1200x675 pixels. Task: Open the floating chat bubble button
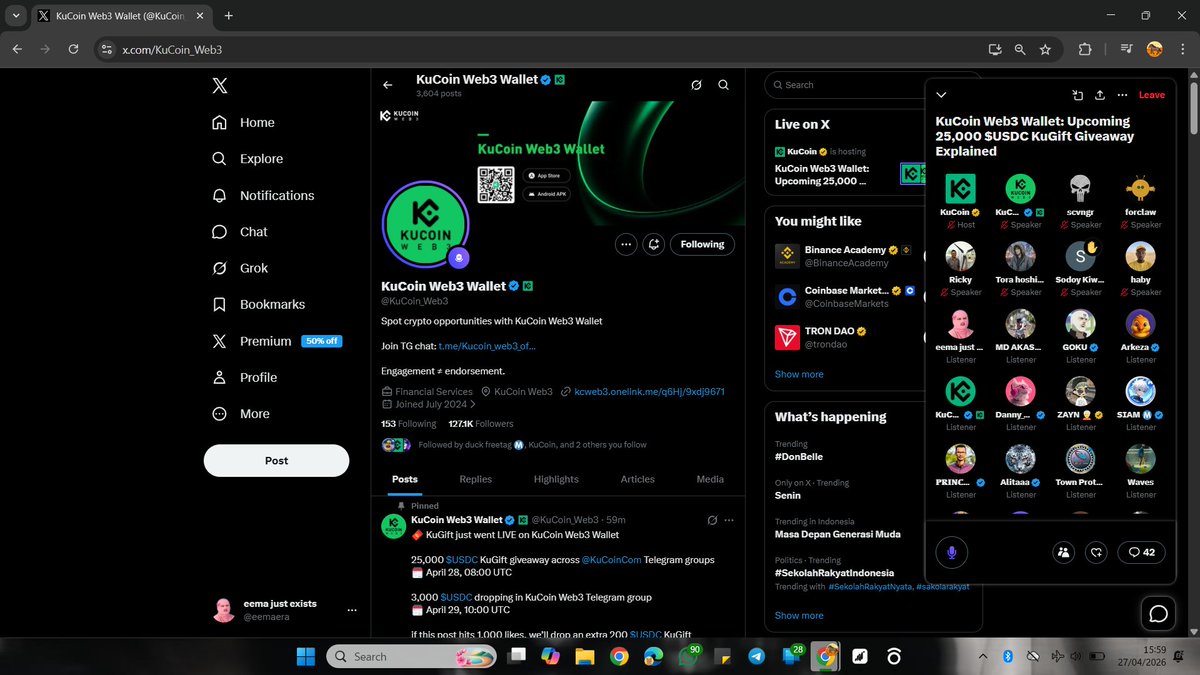1158,614
